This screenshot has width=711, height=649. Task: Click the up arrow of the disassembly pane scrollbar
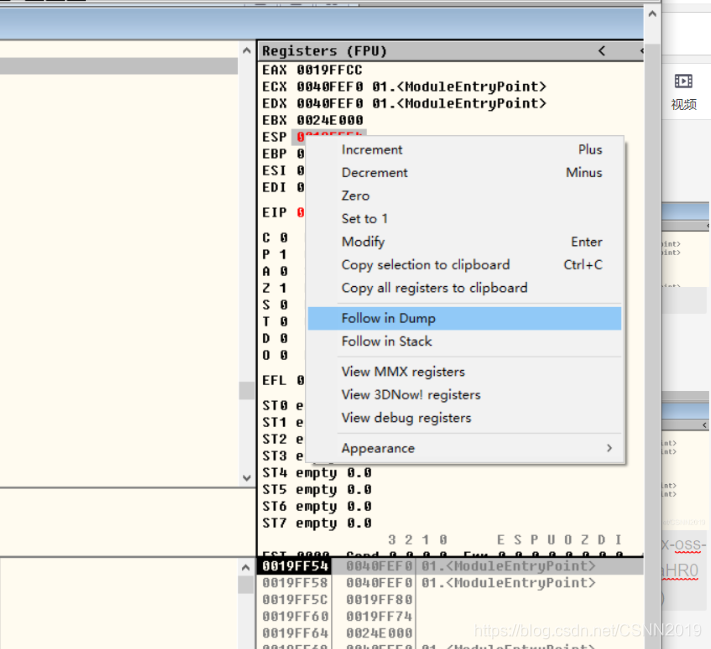click(247, 50)
